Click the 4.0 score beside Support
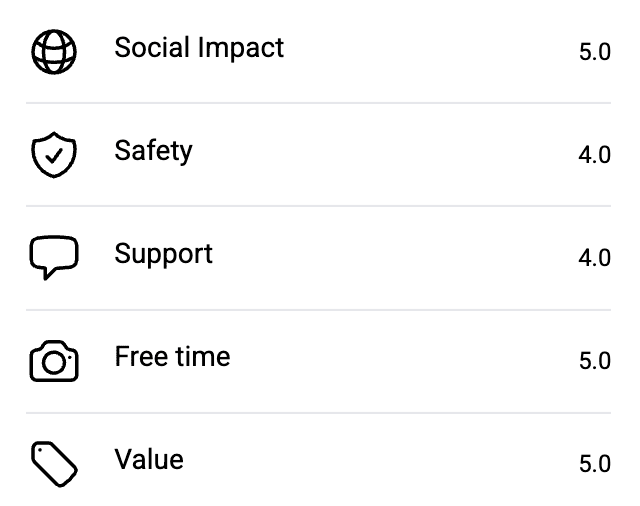 pos(594,259)
